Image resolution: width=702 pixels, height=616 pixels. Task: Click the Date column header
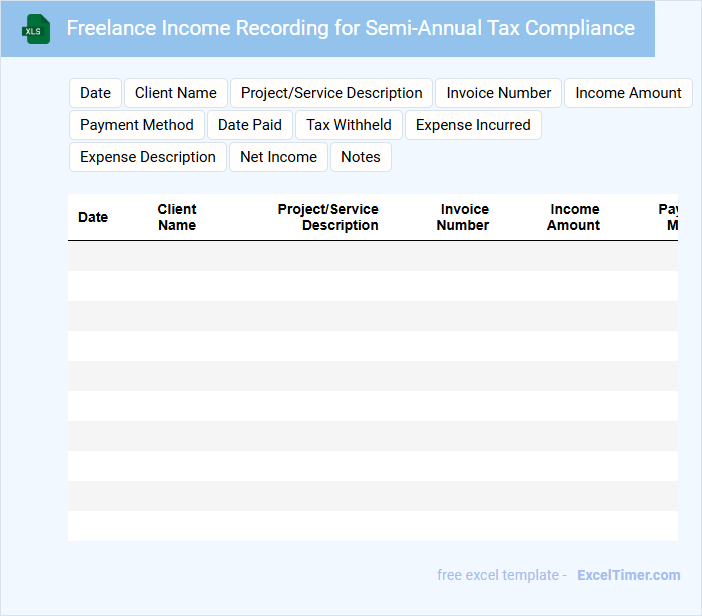(93, 217)
